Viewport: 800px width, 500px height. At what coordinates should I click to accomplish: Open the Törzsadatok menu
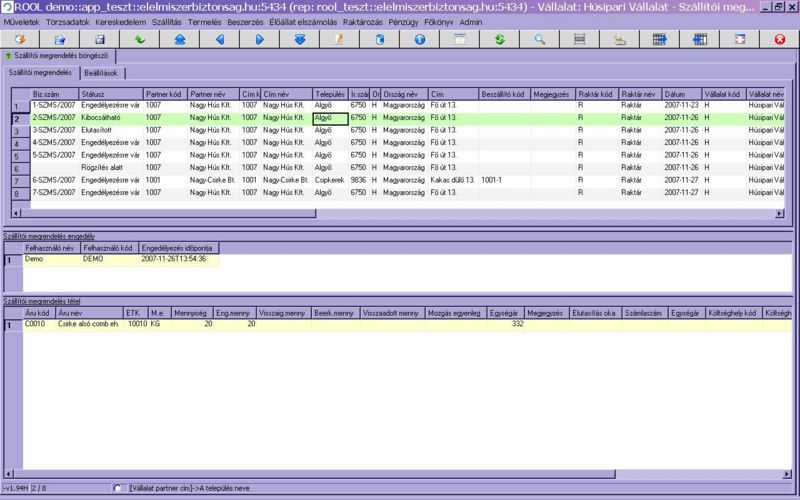[67, 21]
